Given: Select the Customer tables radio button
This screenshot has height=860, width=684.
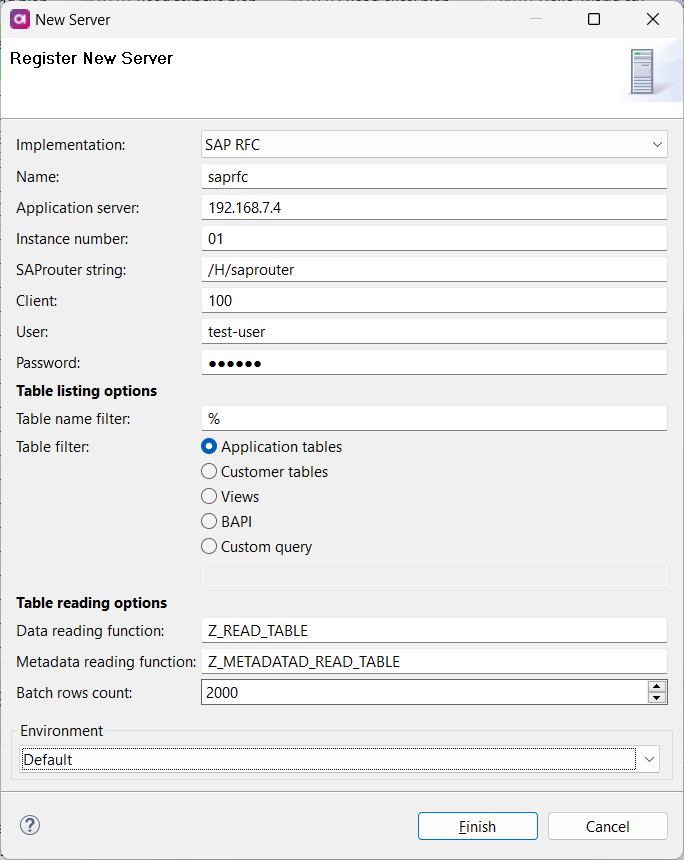Looking at the screenshot, I should [209, 471].
